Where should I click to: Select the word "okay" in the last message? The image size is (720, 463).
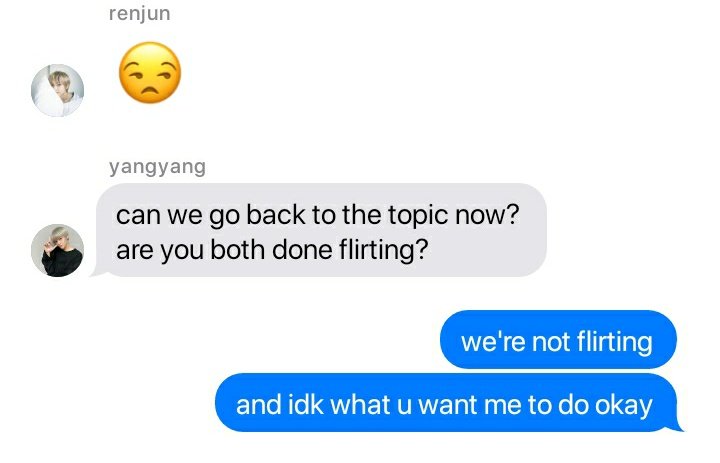(624, 406)
